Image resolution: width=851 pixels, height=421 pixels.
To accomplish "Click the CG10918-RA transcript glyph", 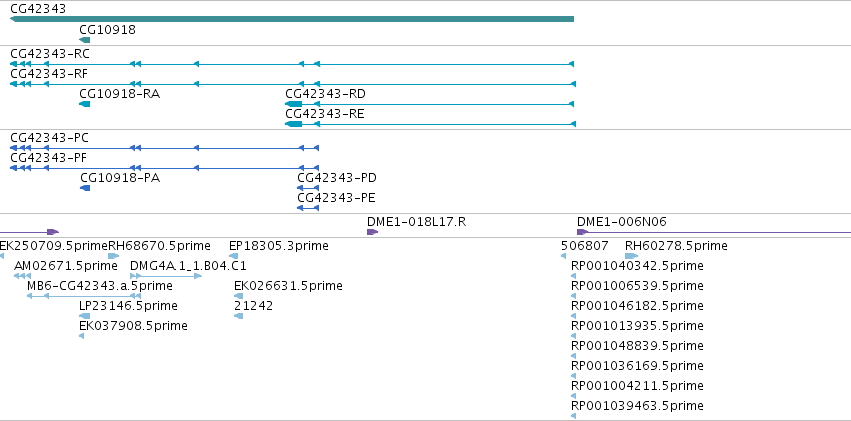I will tap(85, 104).
